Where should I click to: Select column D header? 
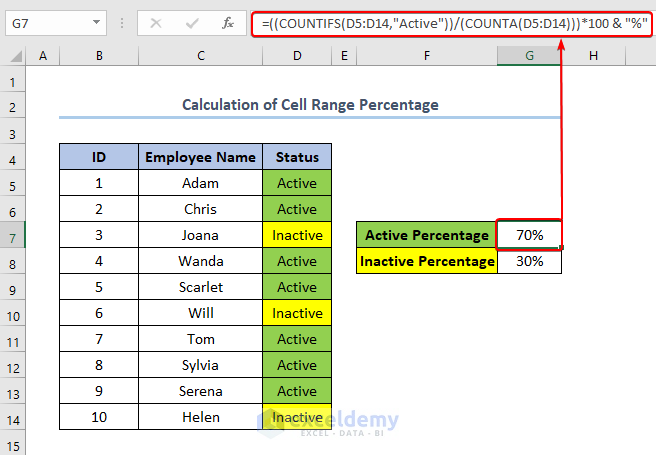click(297, 58)
